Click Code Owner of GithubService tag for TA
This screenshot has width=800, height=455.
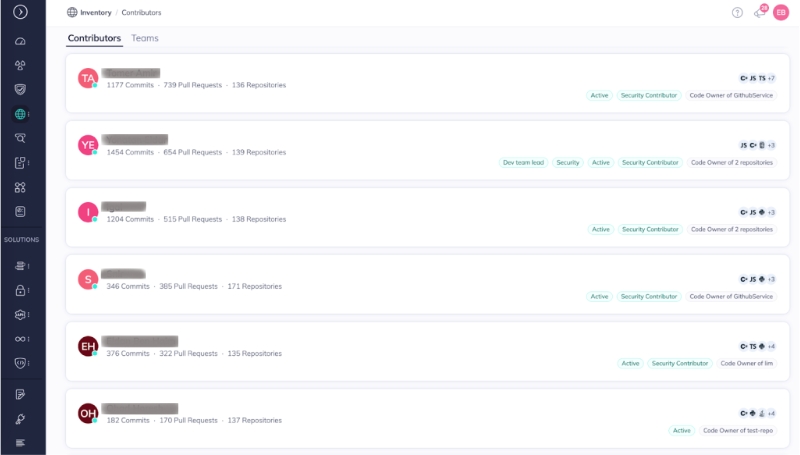click(x=731, y=95)
